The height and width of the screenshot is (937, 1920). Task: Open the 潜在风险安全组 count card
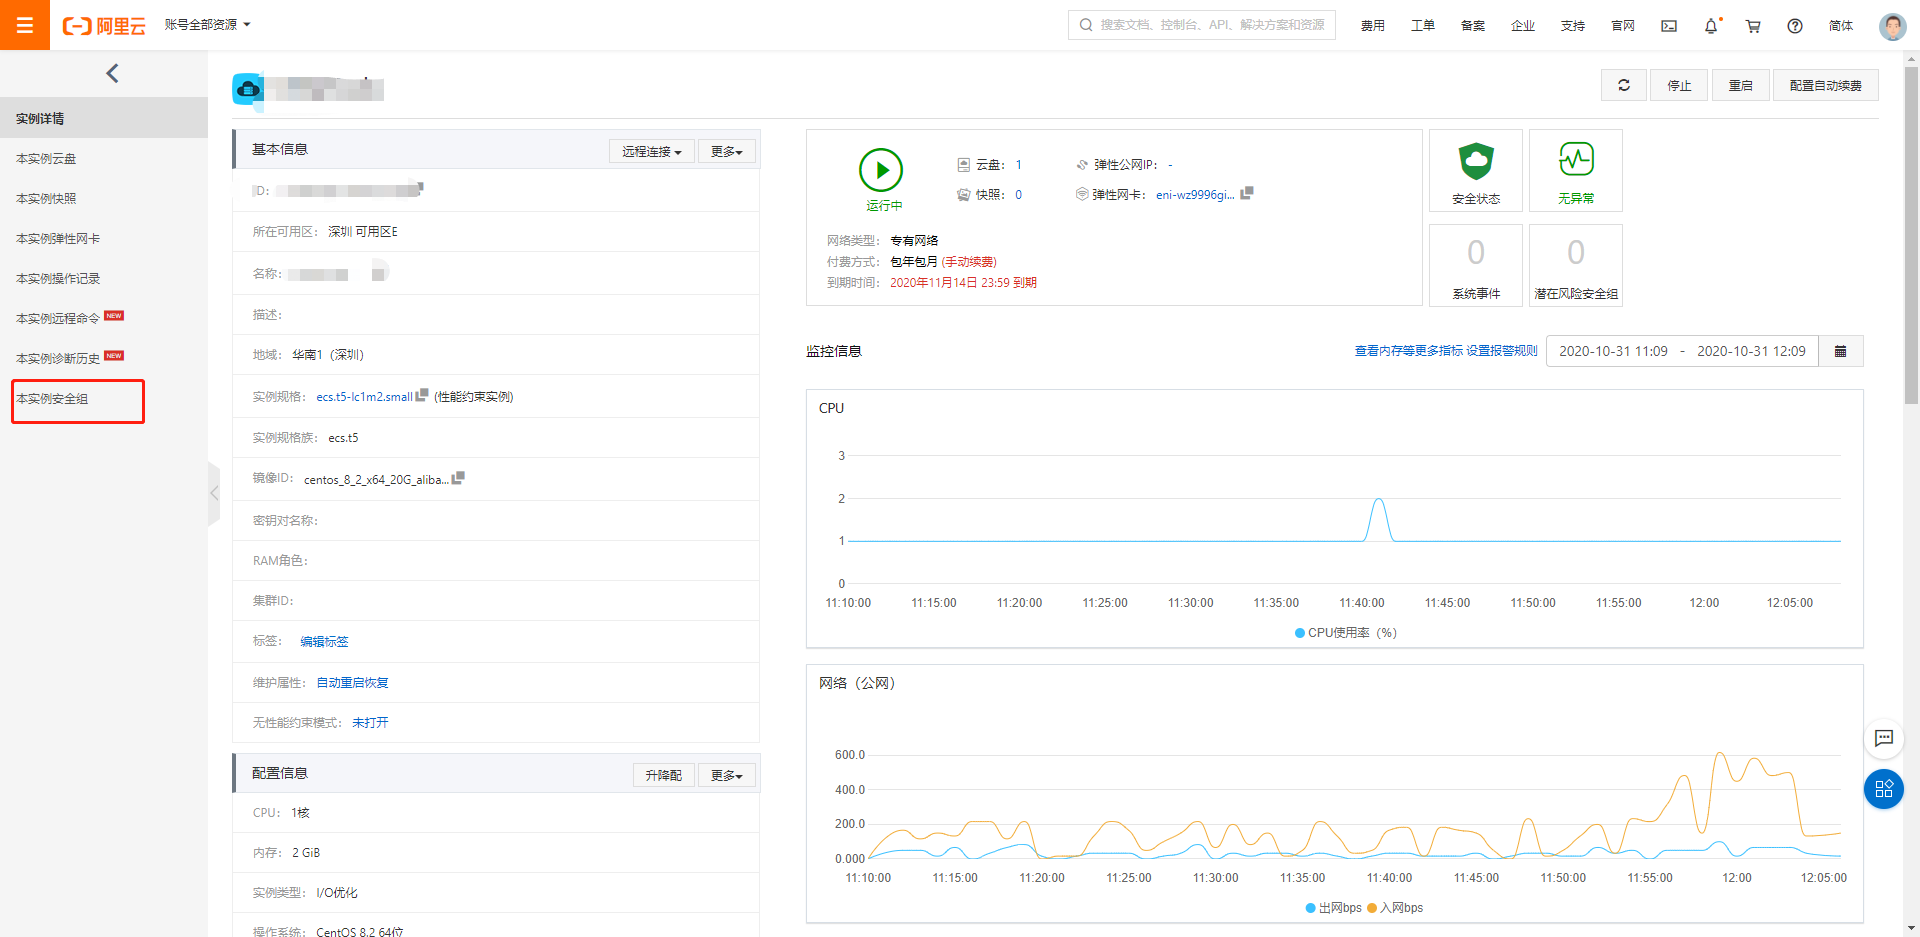1576,265
